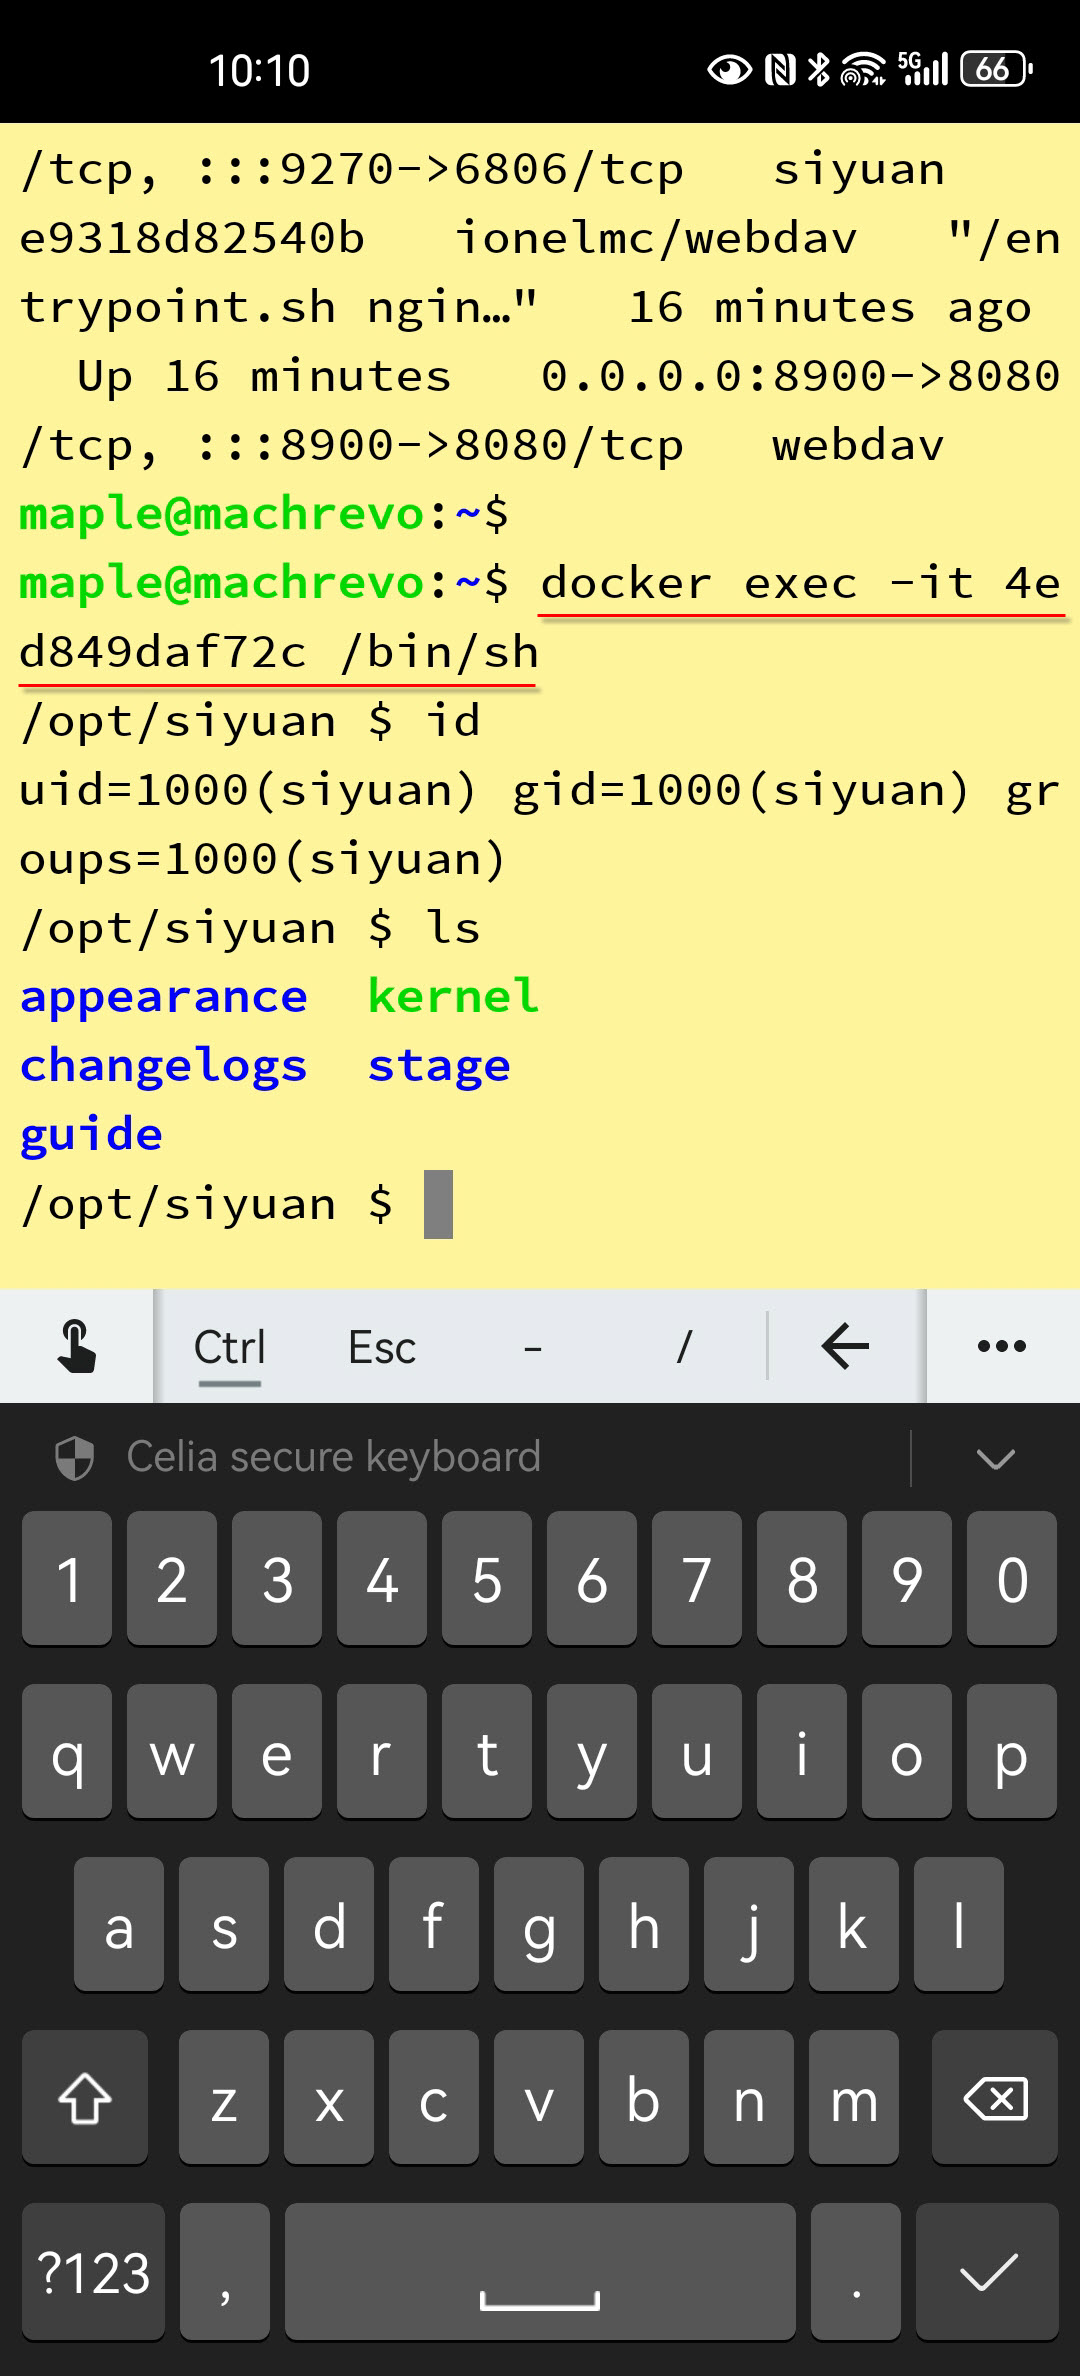Tap the touch gesture hand icon

(76, 1346)
